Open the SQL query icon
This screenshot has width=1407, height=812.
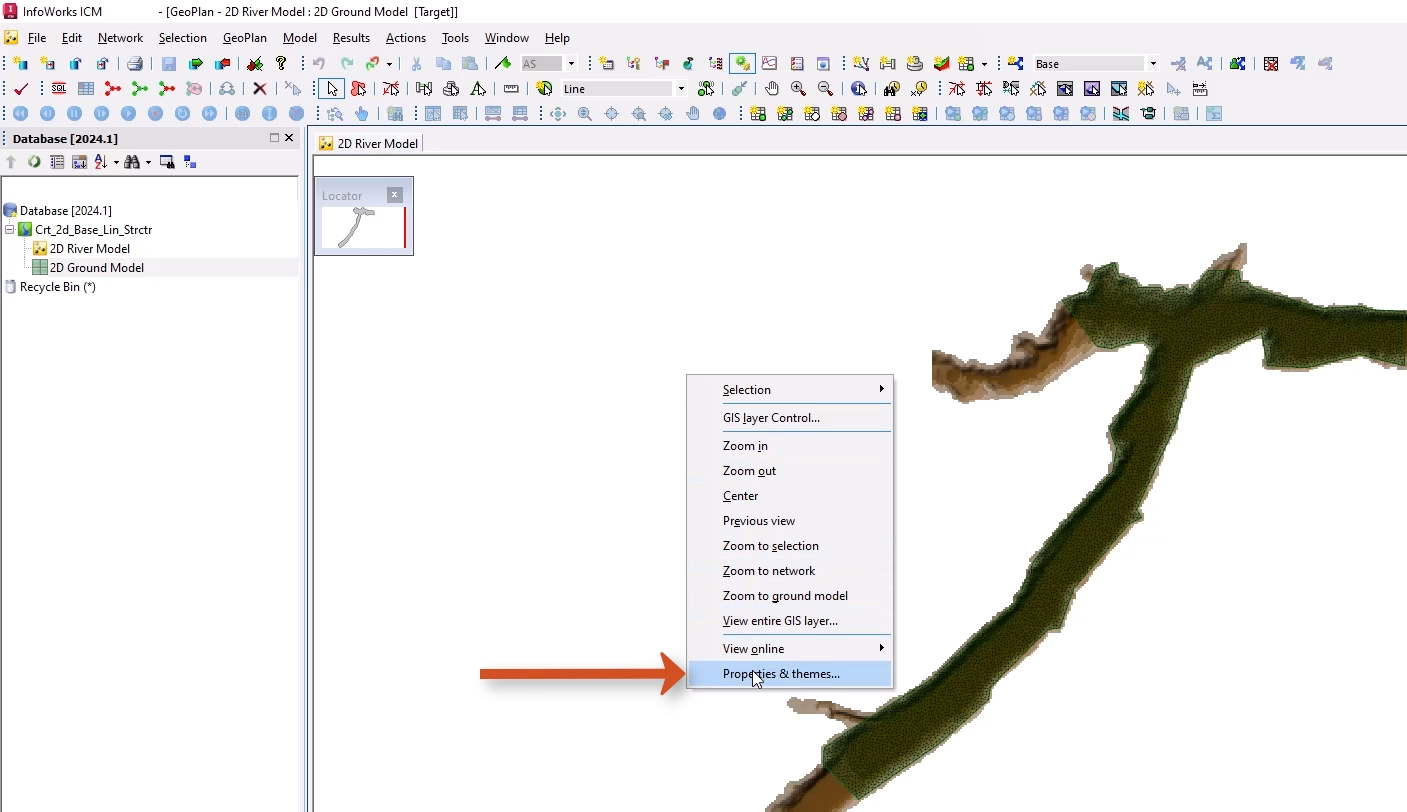(x=59, y=89)
